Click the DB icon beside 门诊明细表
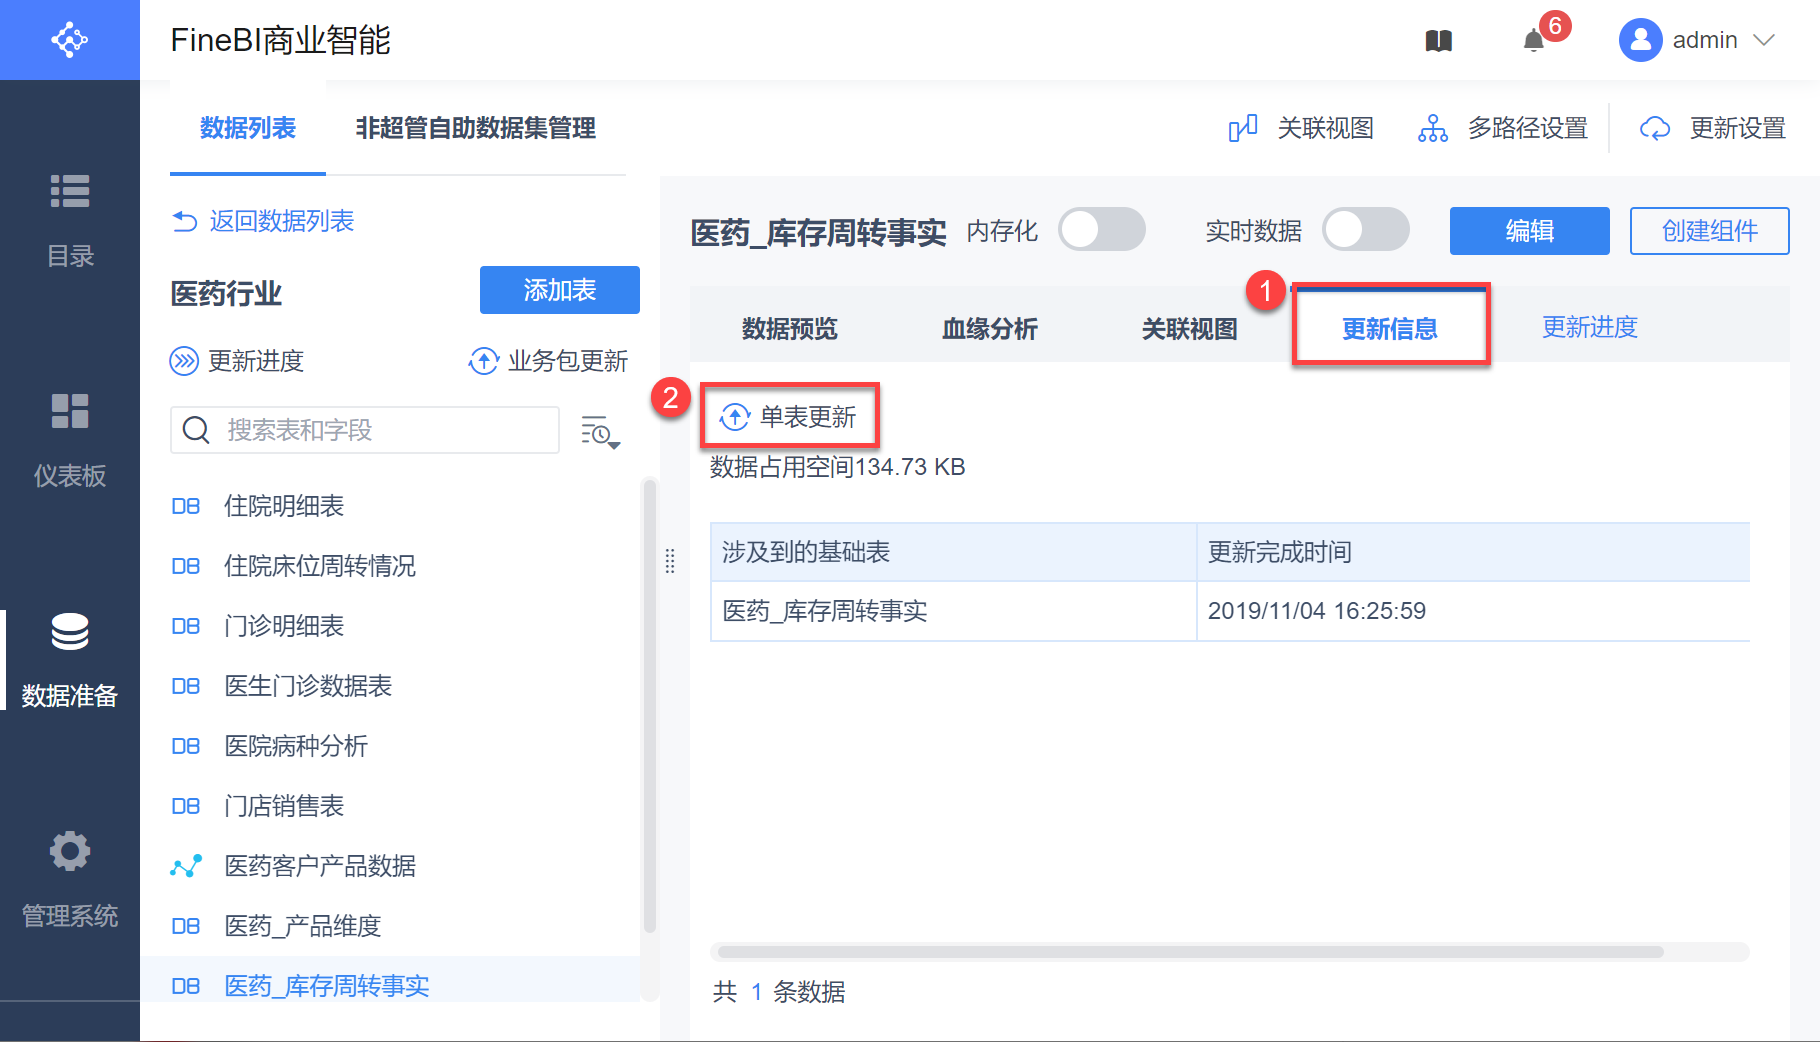 pos(186,626)
